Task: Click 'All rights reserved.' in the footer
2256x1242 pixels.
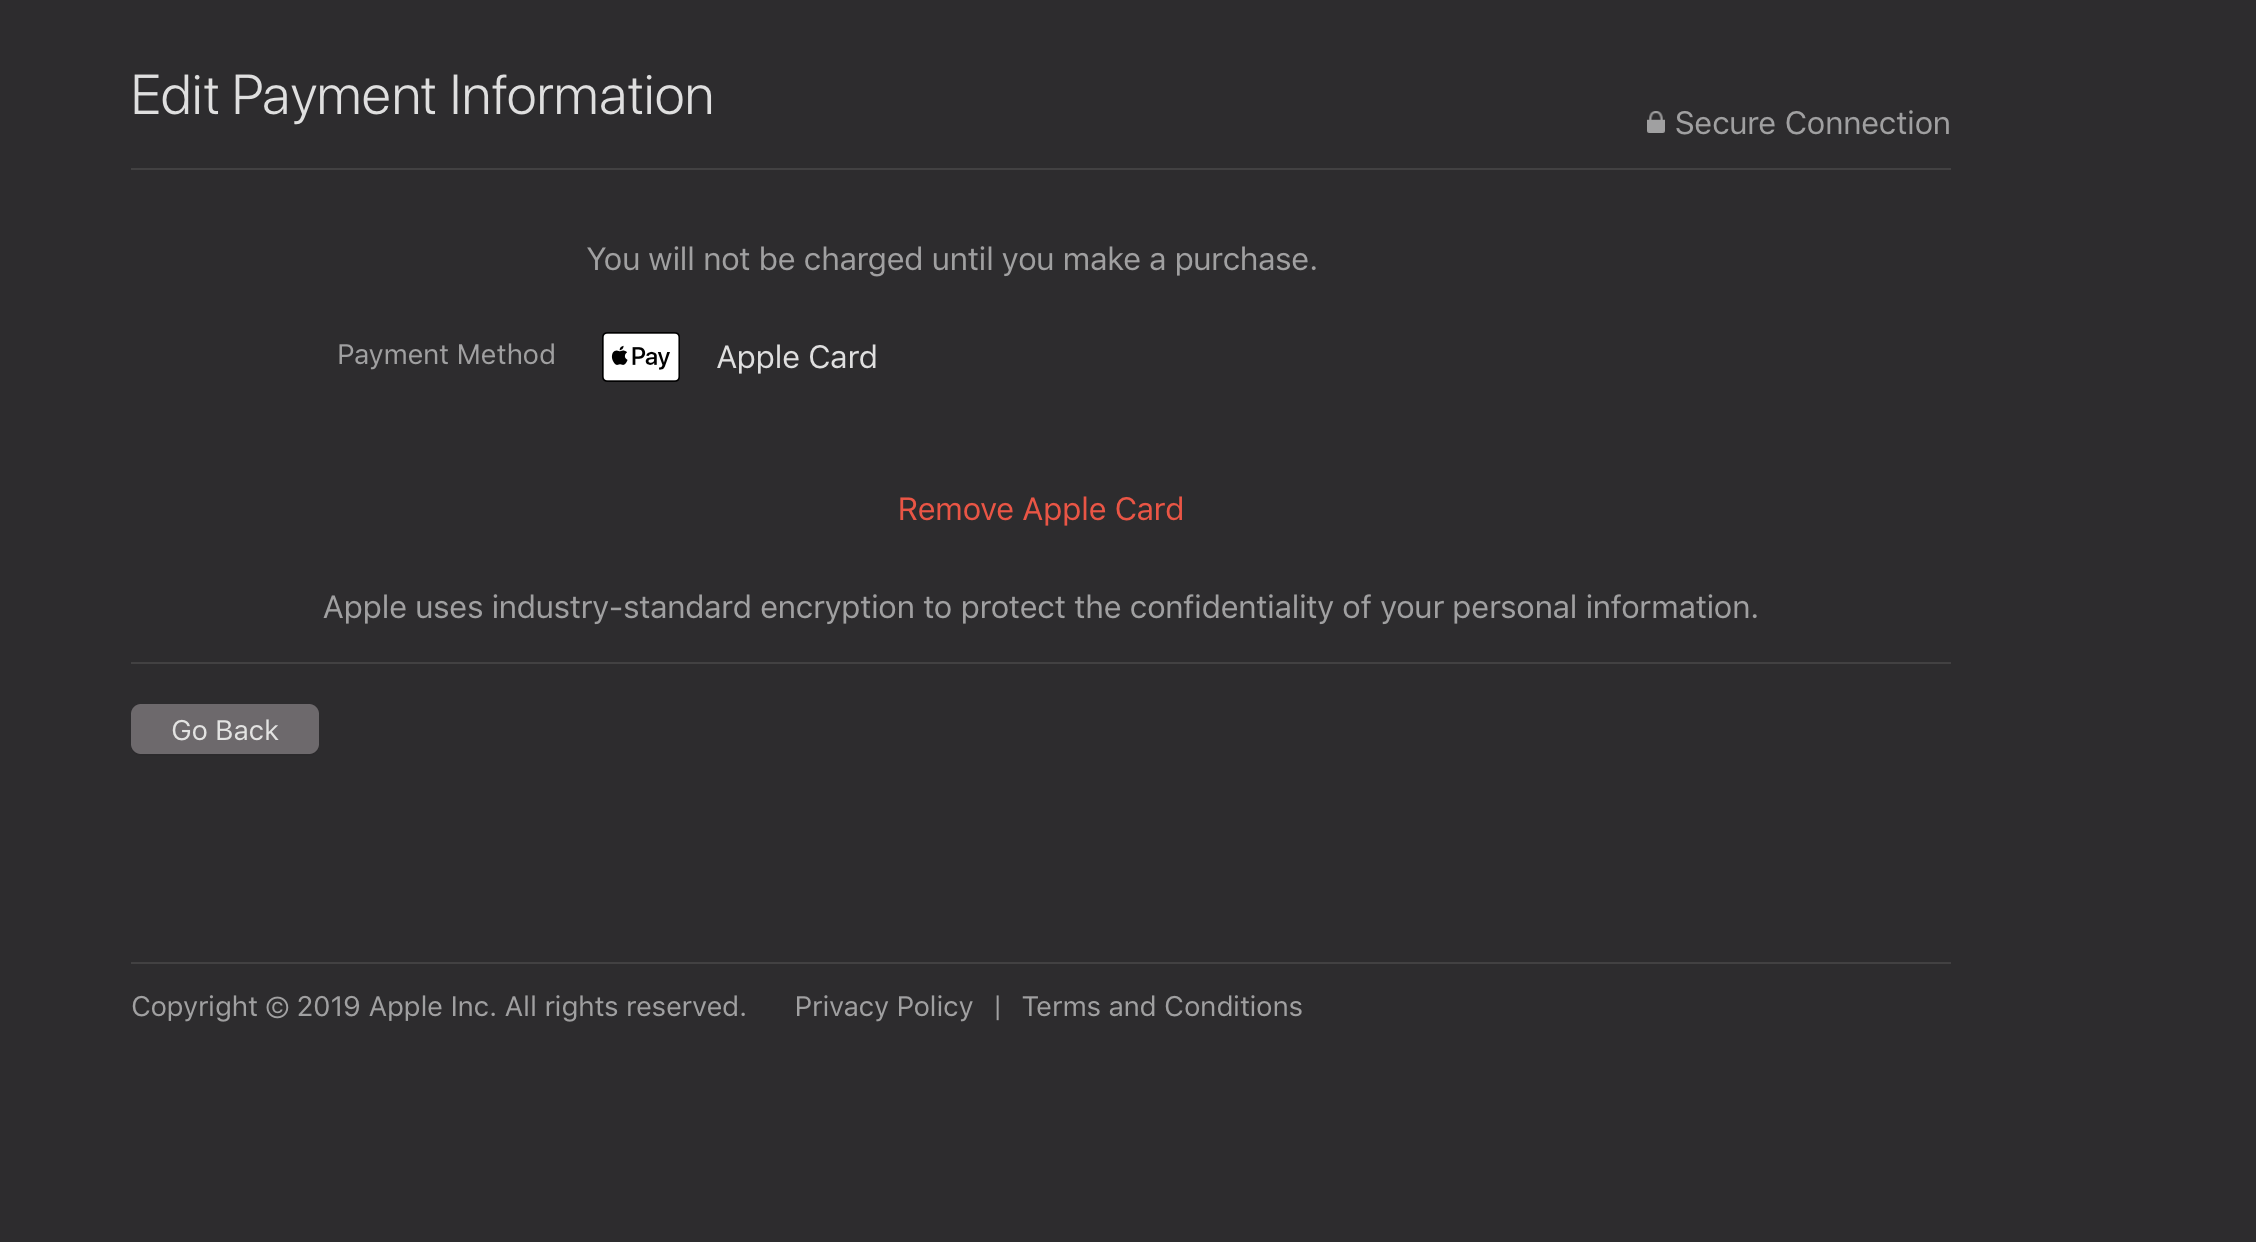Action: pyautogui.click(x=625, y=1006)
